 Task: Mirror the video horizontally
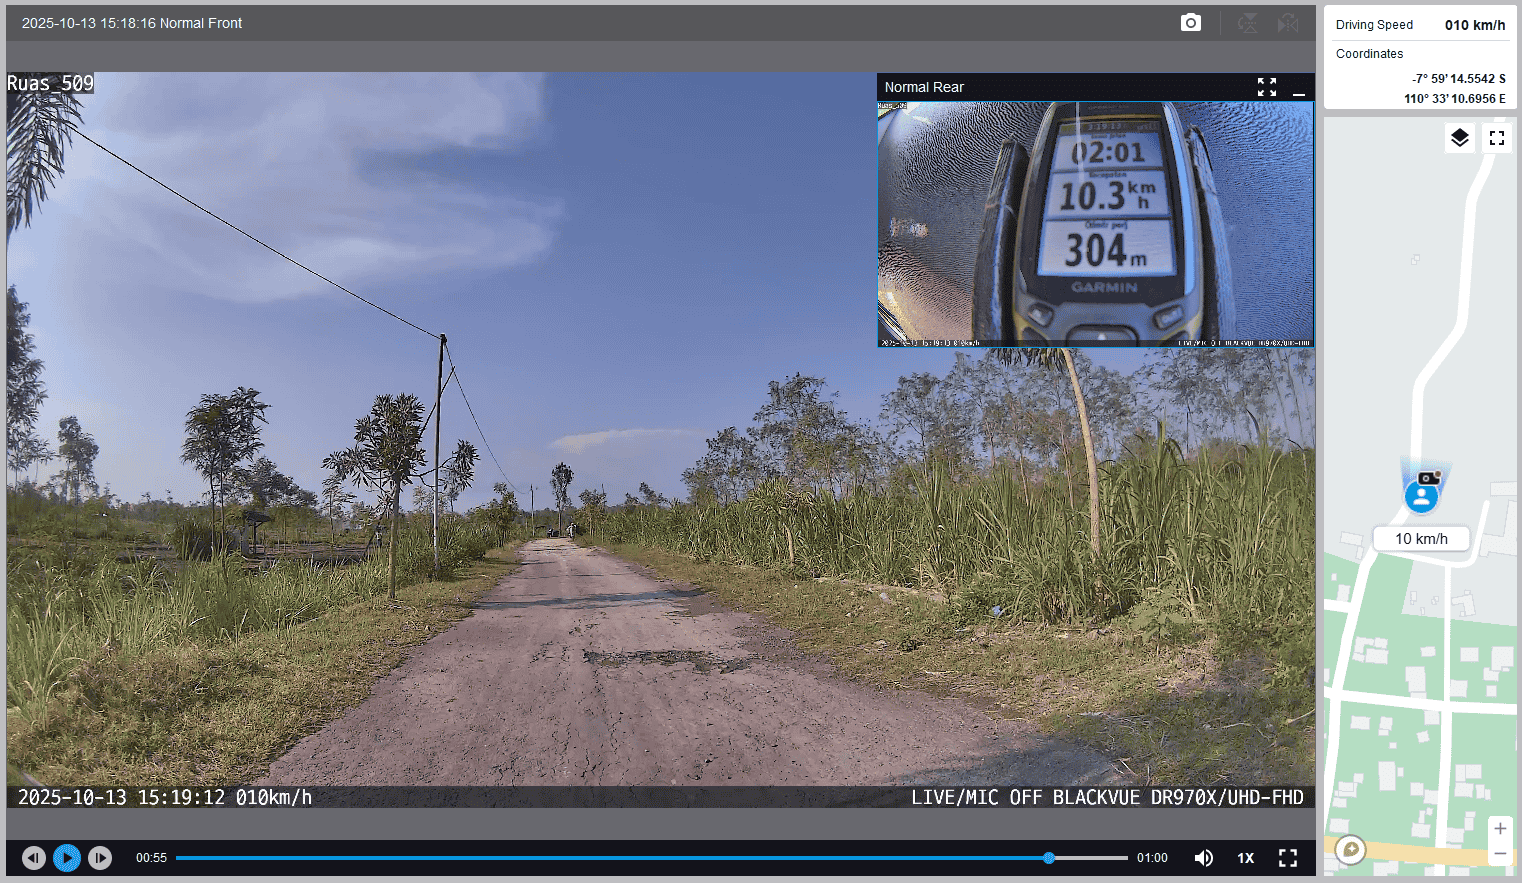1288,23
